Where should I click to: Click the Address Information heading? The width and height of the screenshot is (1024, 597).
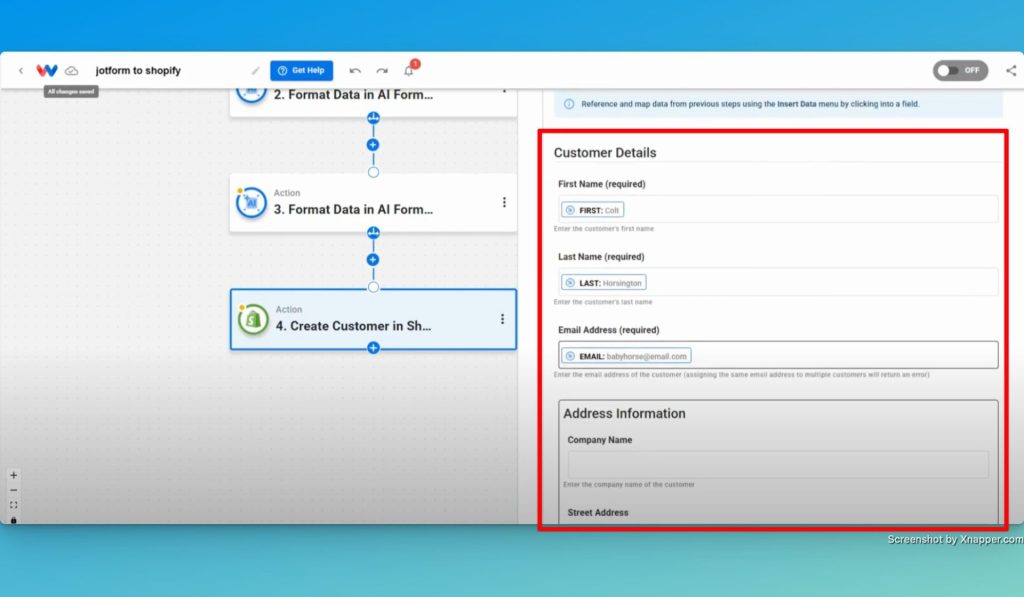[624, 413]
